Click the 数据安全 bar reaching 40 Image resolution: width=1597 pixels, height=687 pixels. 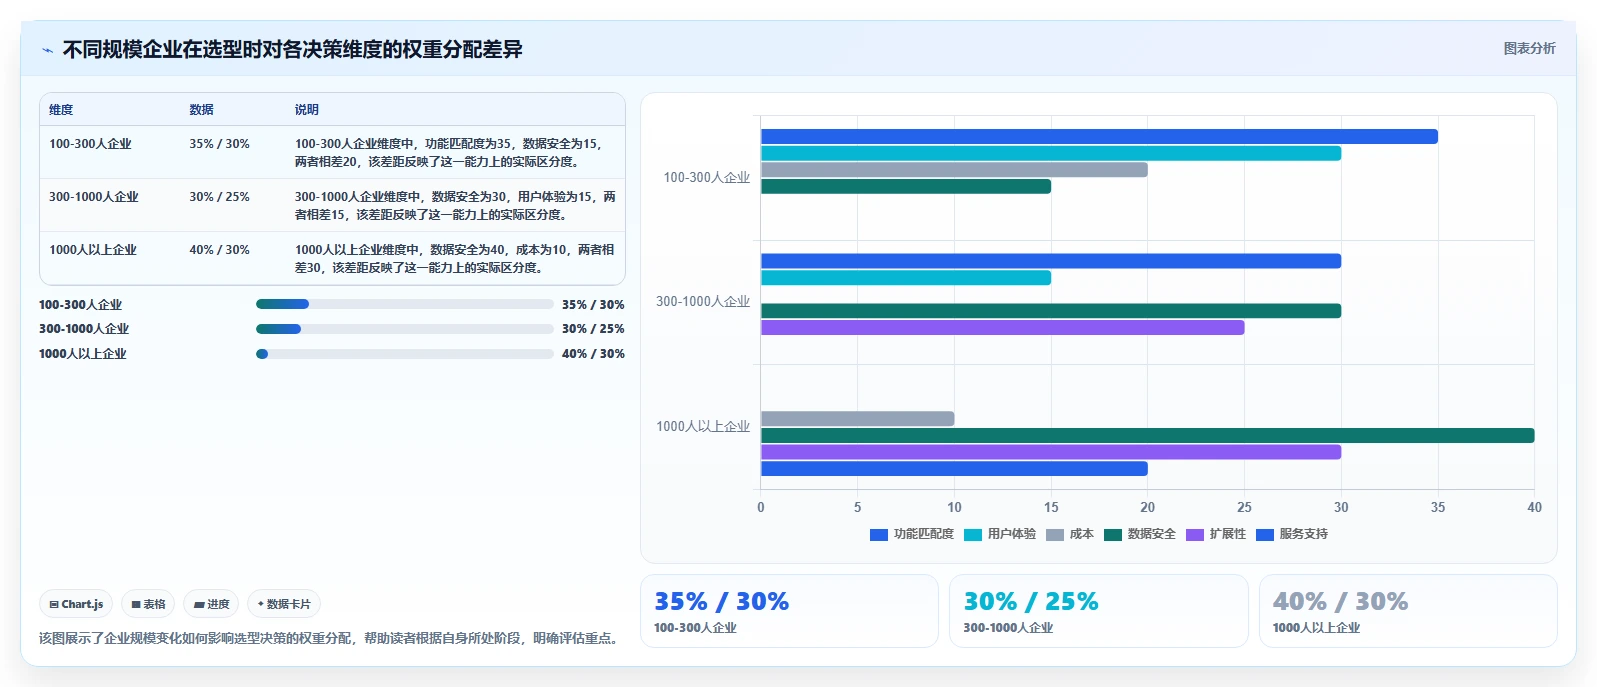(x=1147, y=435)
